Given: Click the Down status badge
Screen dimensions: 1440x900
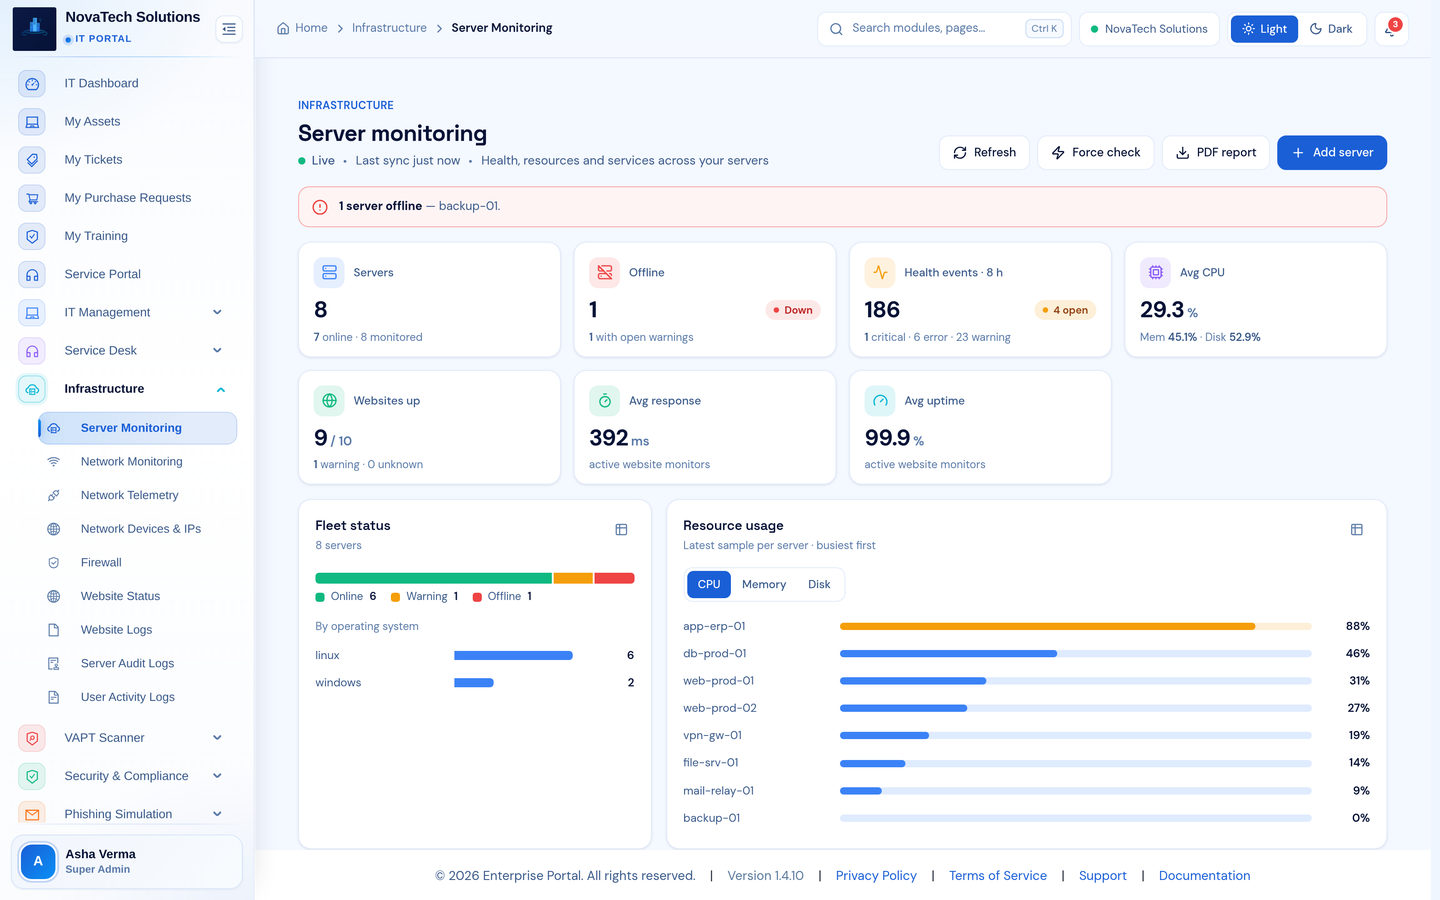Looking at the screenshot, I should pyautogui.click(x=793, y=310).
